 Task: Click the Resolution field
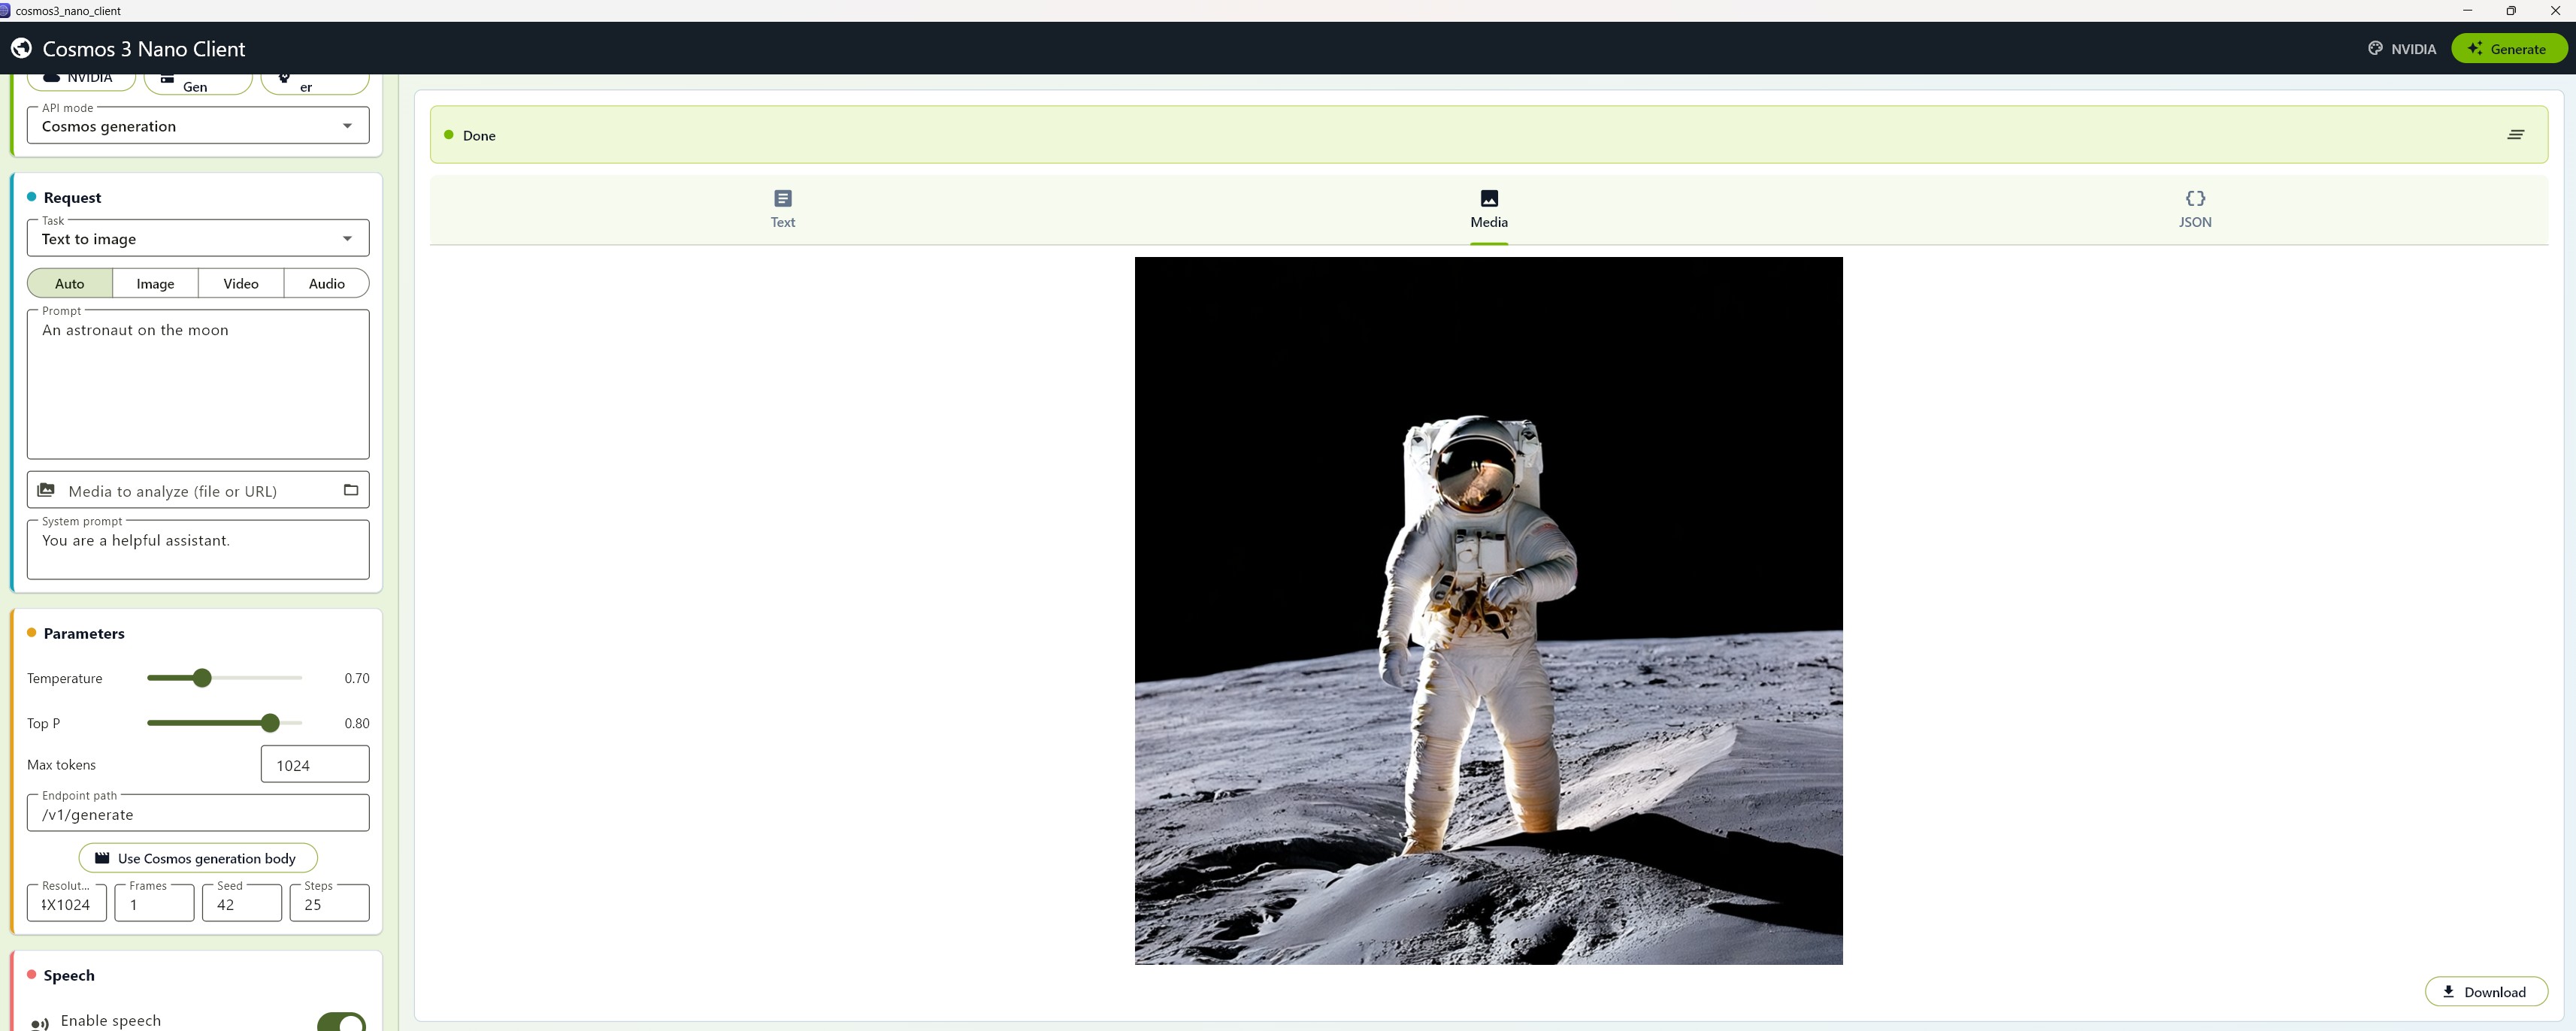(67, 903)
